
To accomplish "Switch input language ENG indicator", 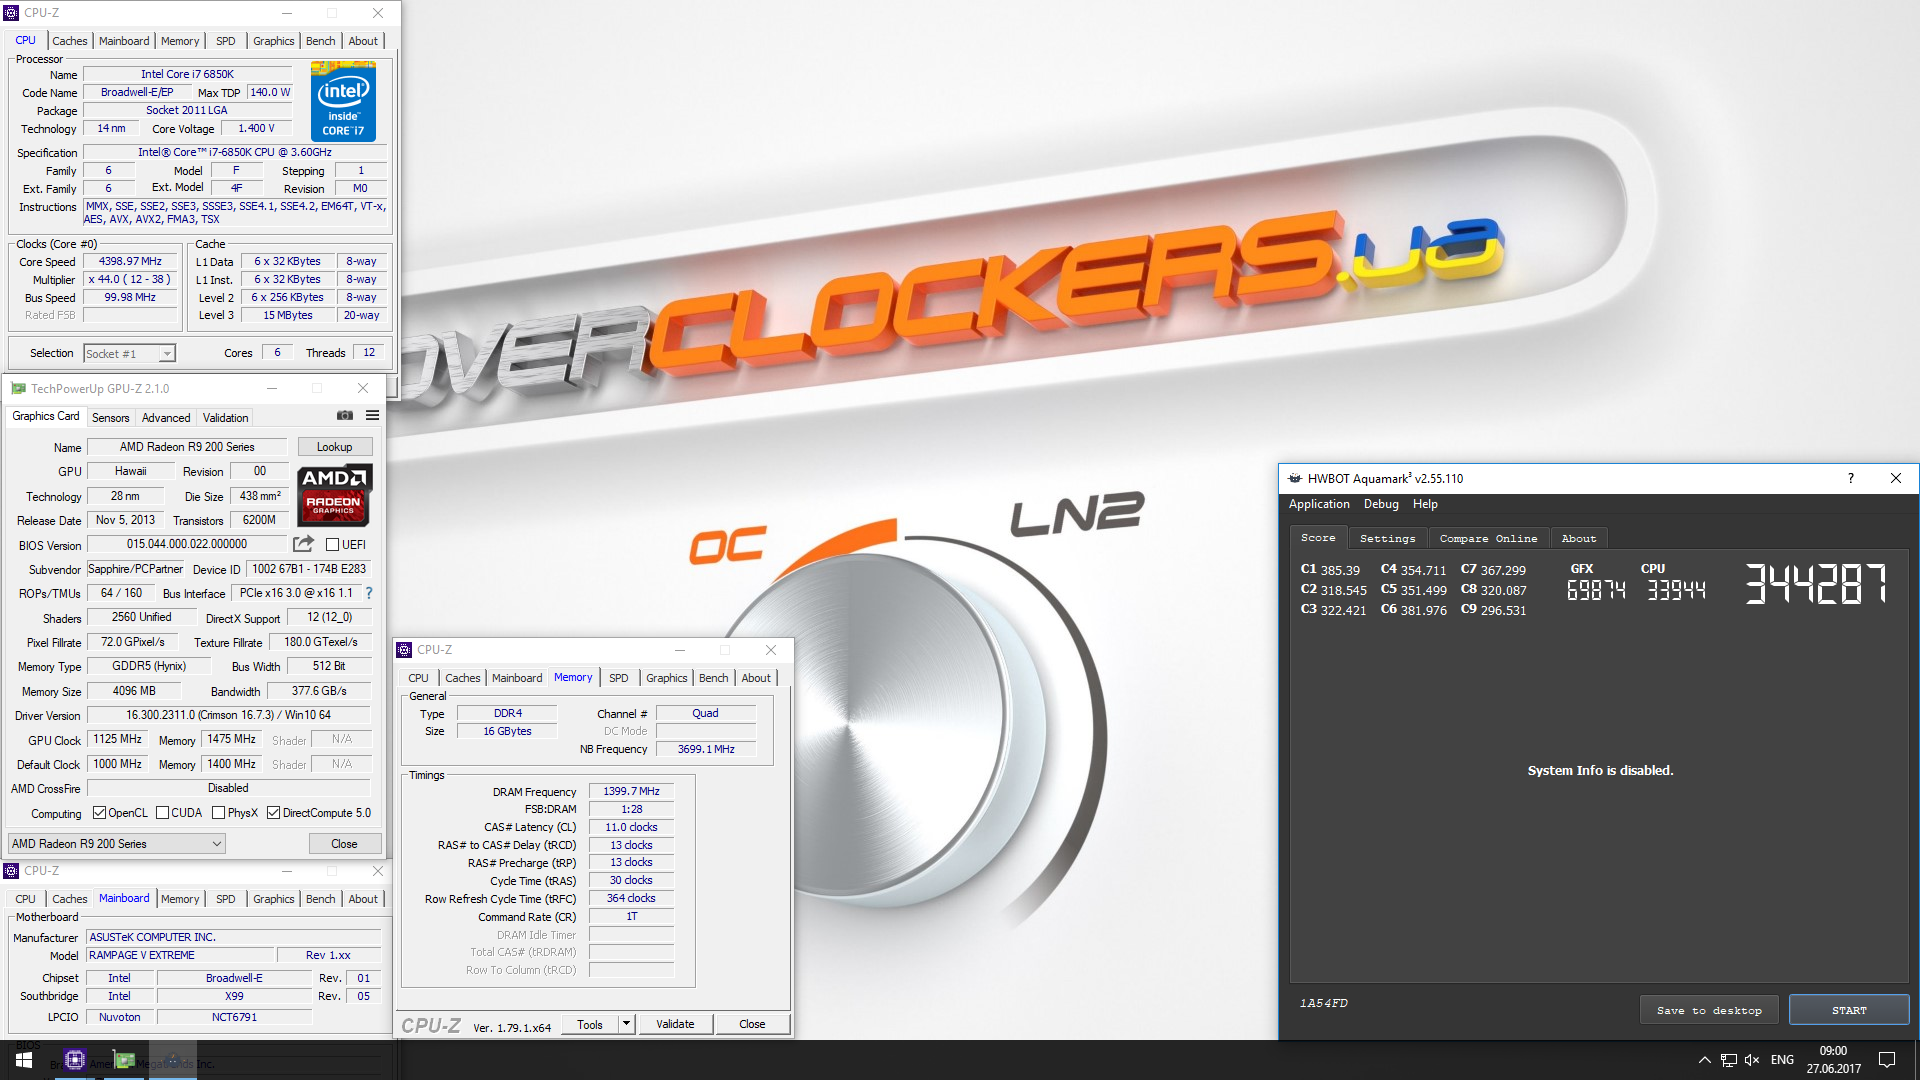I will tap(1782, 1060).
